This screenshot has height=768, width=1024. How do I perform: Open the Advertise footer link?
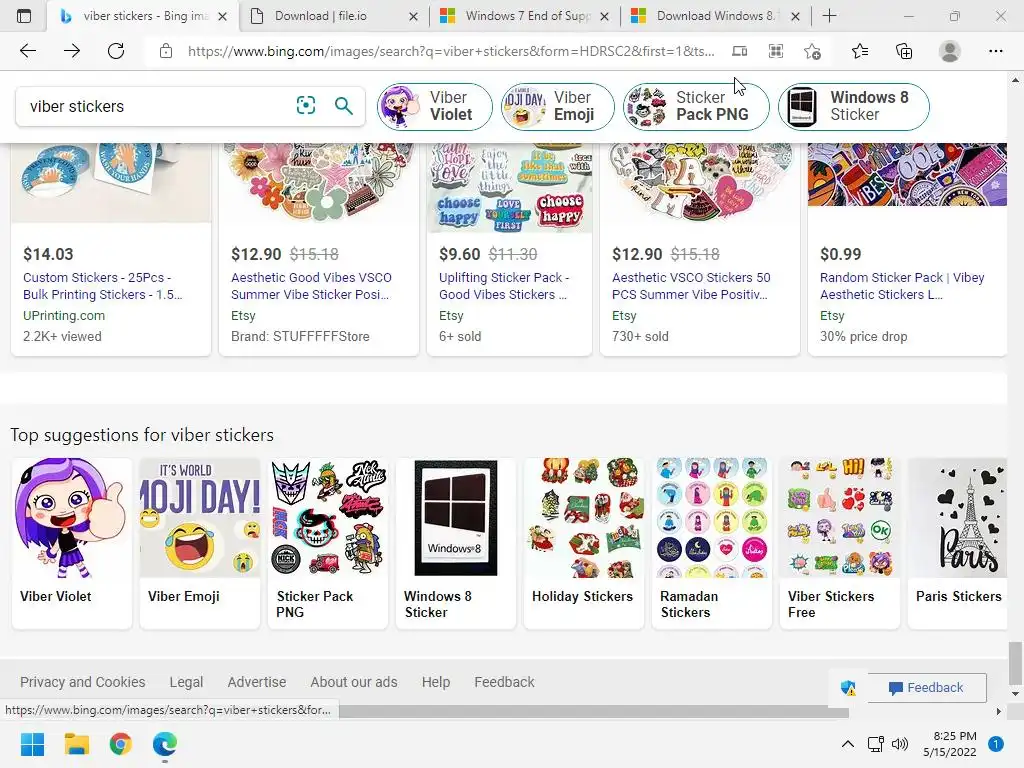pos(257,682)
